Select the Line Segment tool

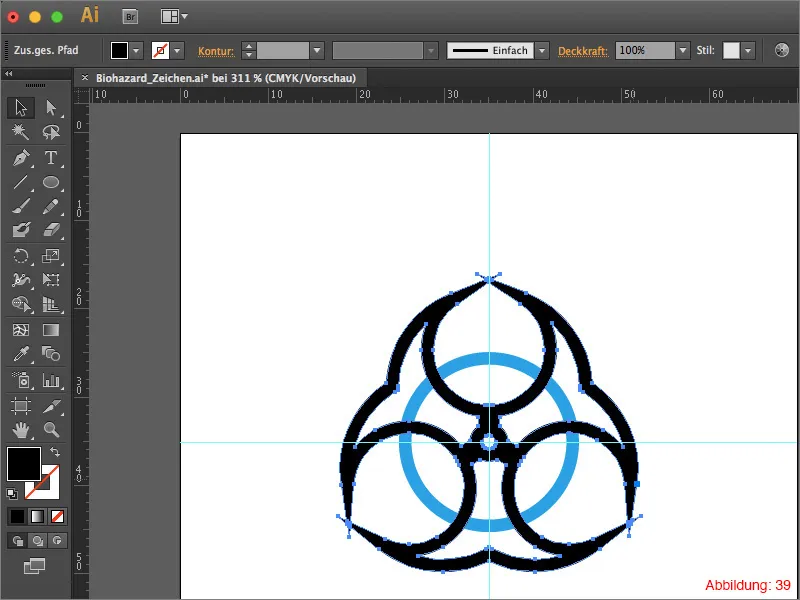point(20,182)
